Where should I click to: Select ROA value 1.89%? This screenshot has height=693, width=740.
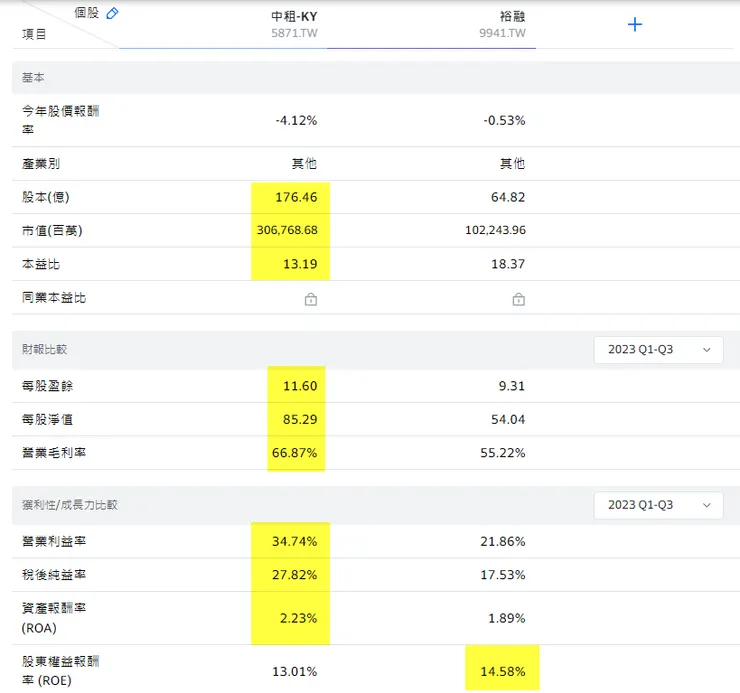click(x=506, y=618)
